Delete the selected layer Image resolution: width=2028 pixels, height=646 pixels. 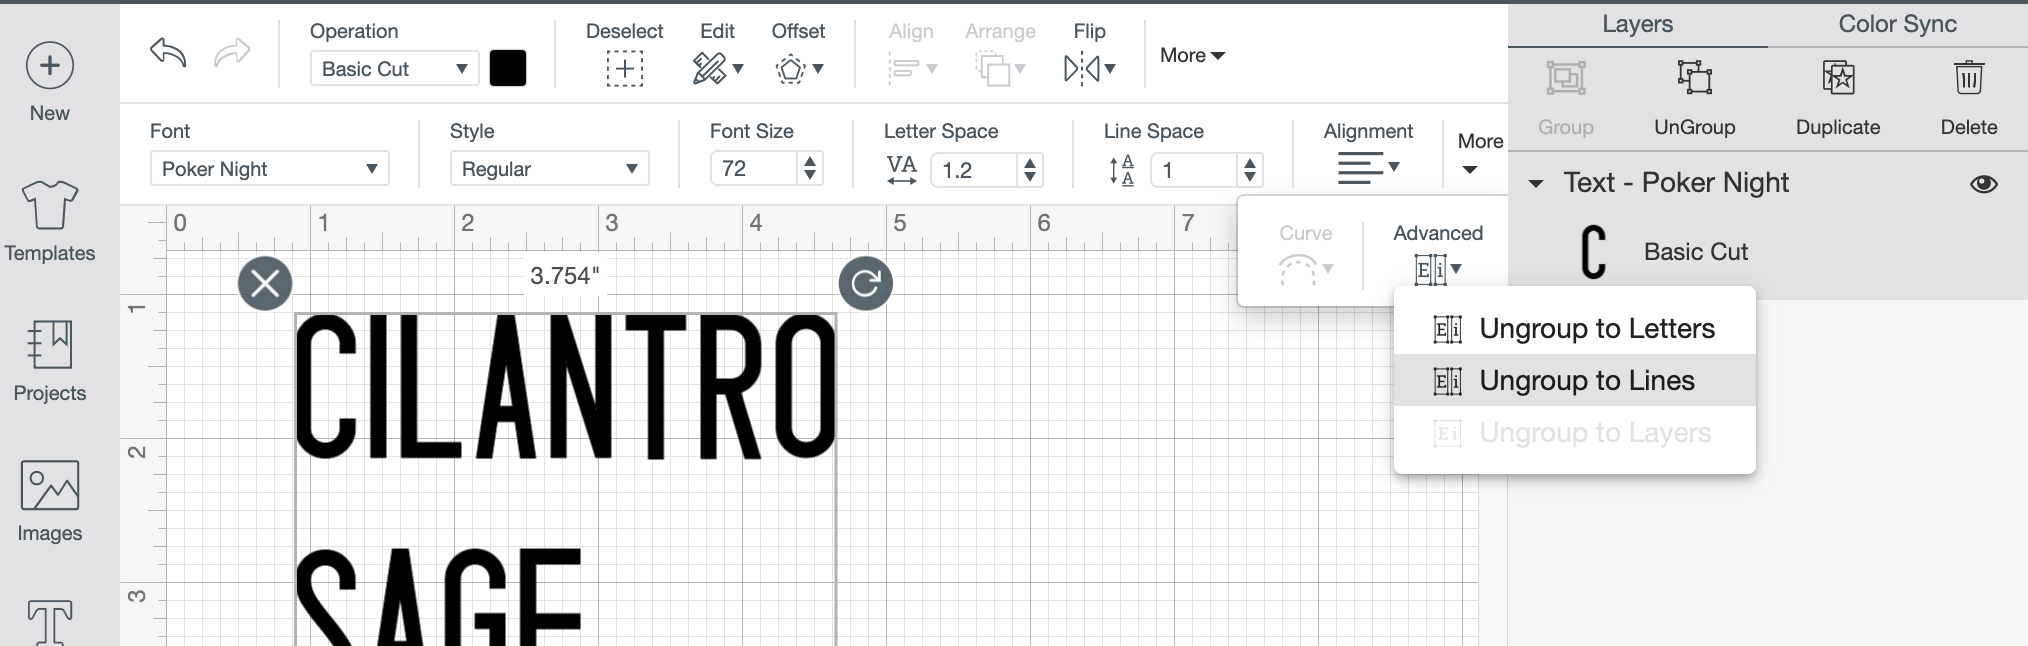coord(1968,77)
